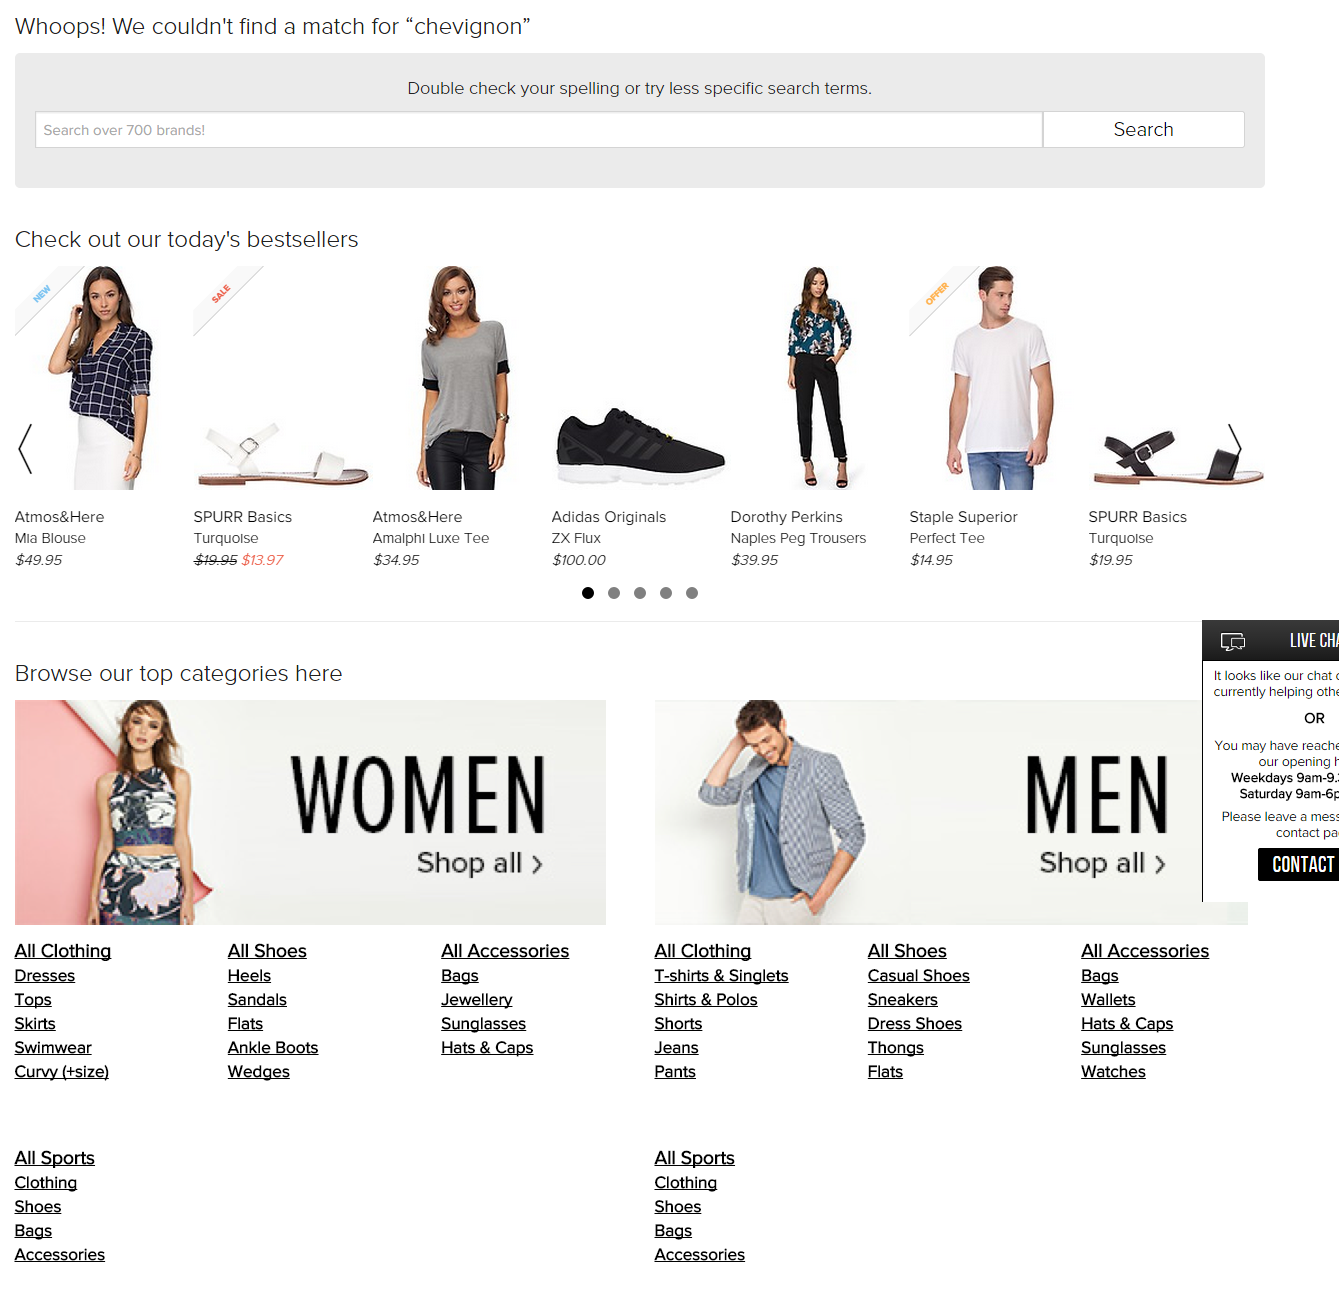The height and width of the screenshot is (1297, 1339).
Task: Open the SPURR Basics white Turquoise sandal image
Action: tap(282, 378)
